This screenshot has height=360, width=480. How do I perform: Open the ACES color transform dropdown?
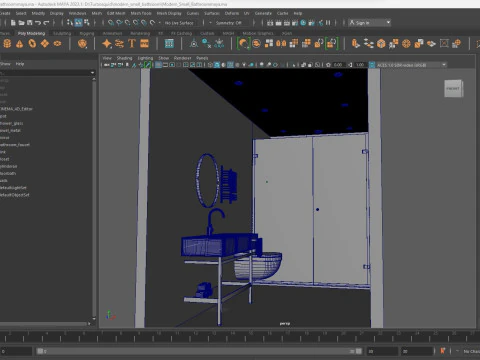coord(411,65)
